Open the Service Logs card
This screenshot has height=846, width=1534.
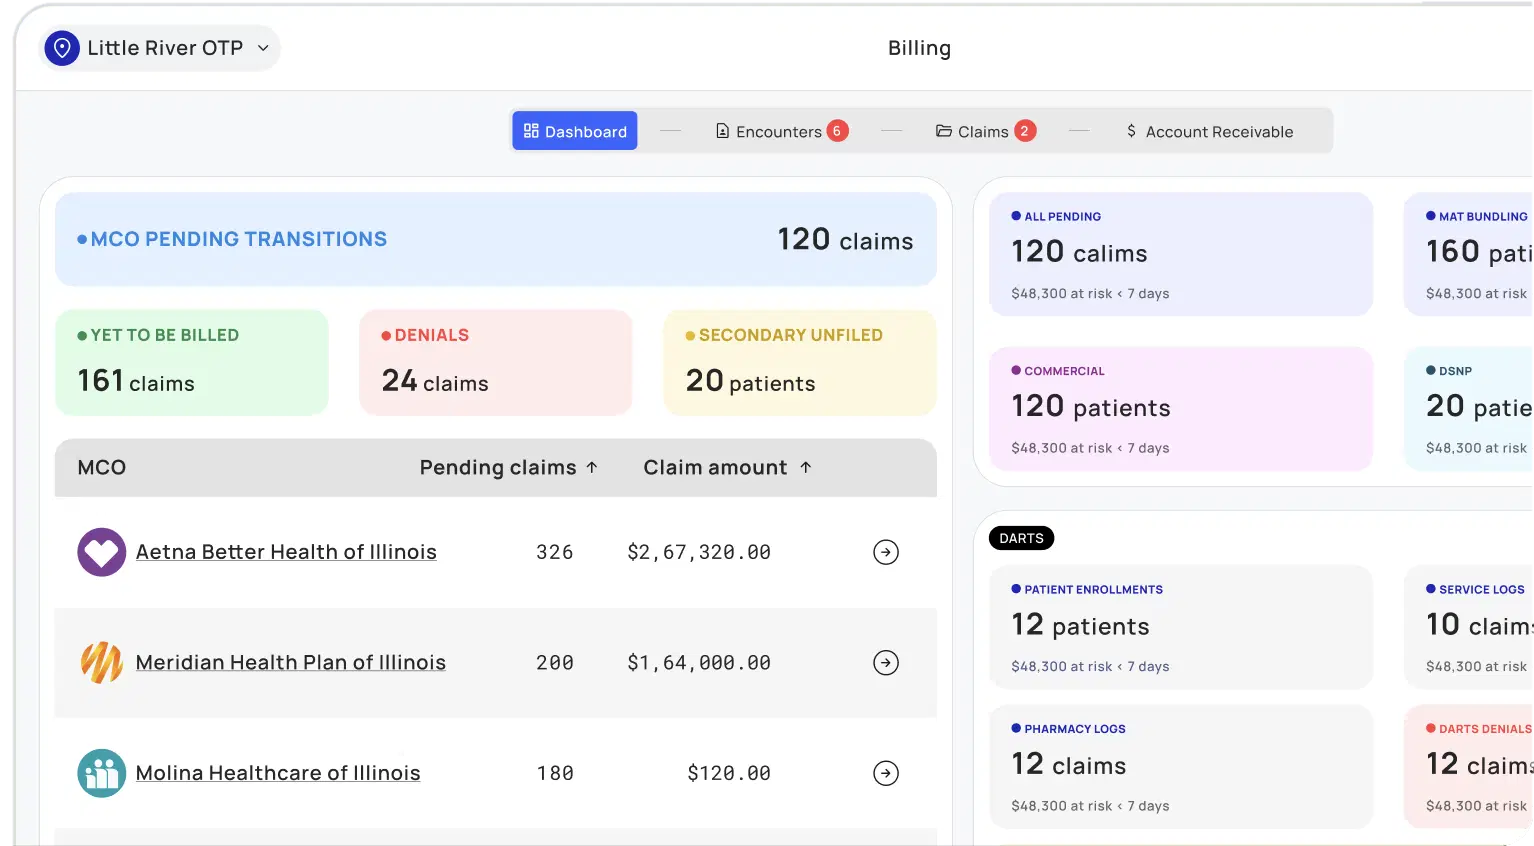click(x=1468, y=627)
